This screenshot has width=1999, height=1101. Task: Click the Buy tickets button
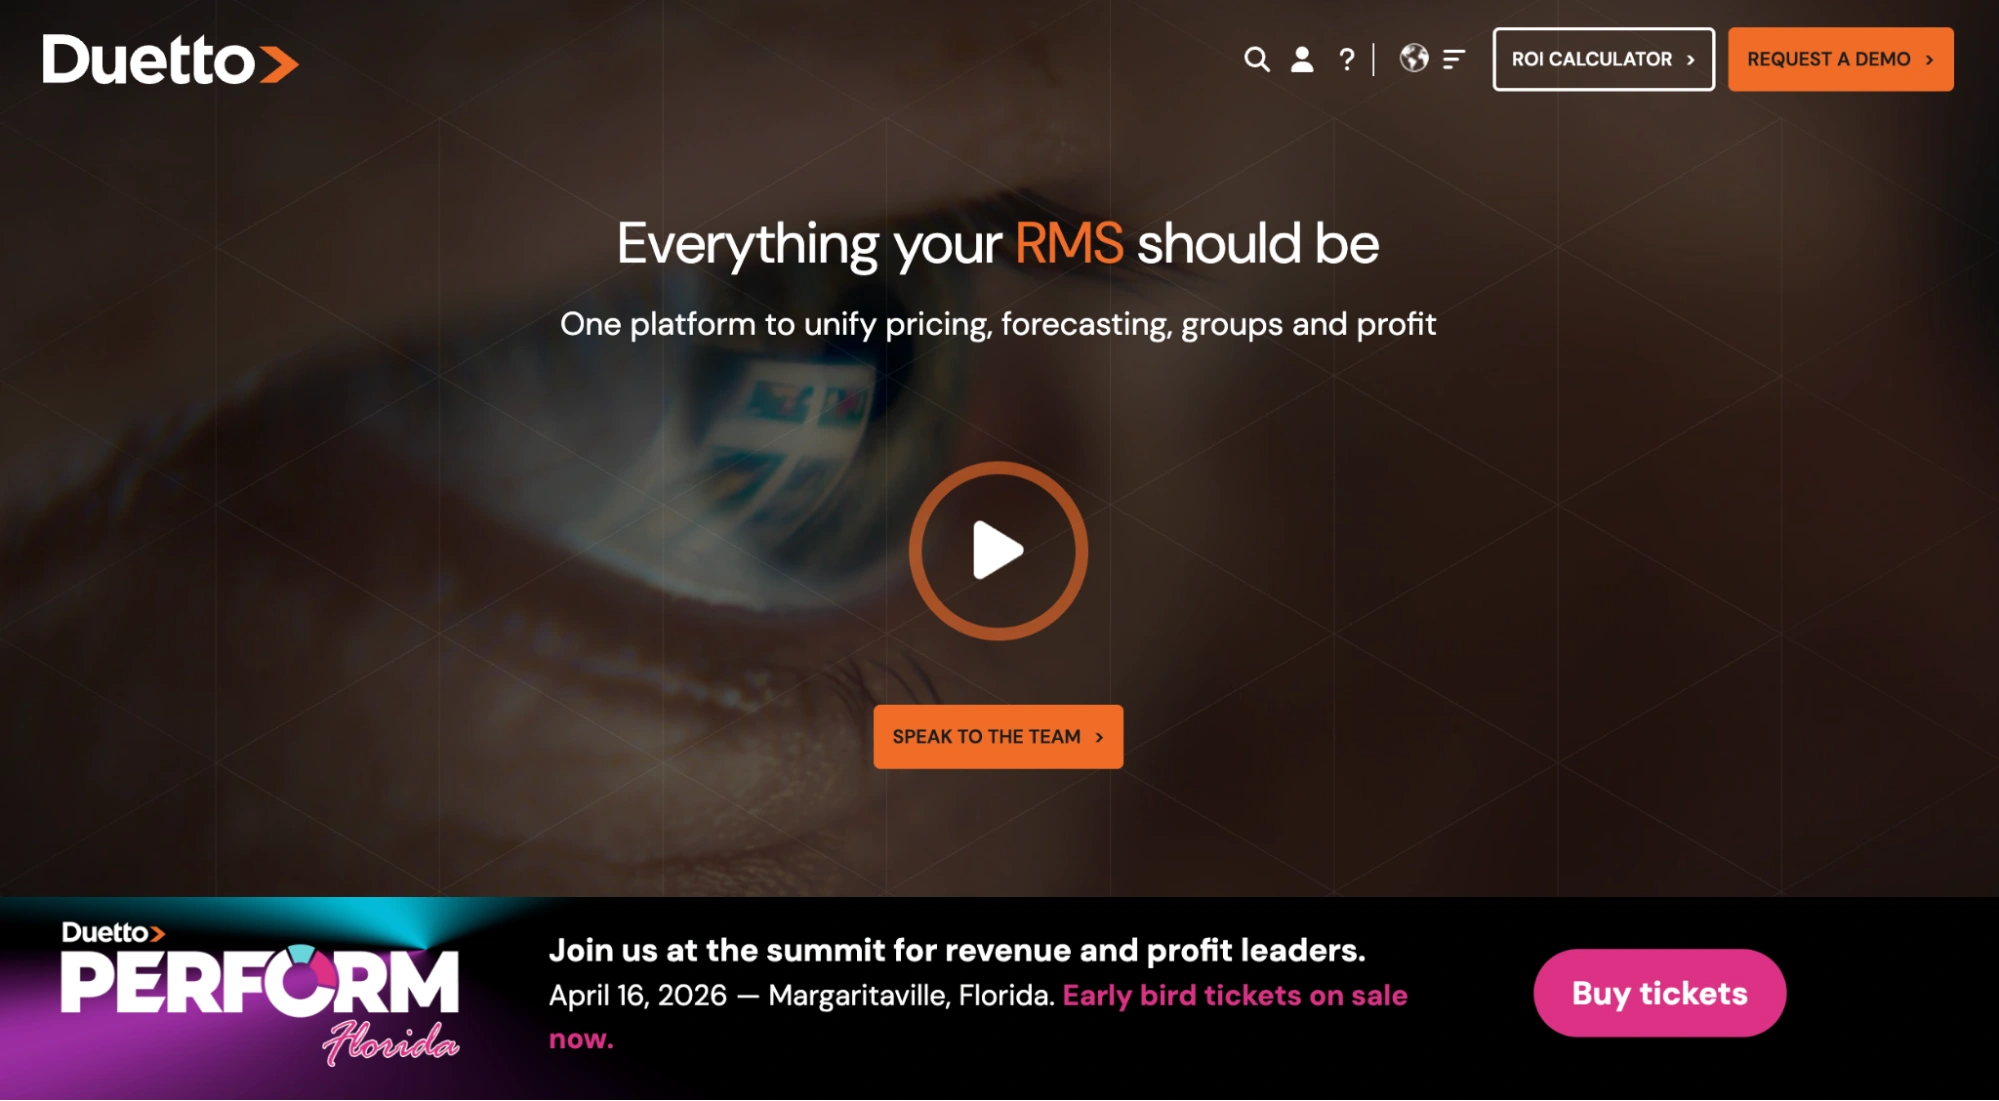click(x=1660, y=993)
